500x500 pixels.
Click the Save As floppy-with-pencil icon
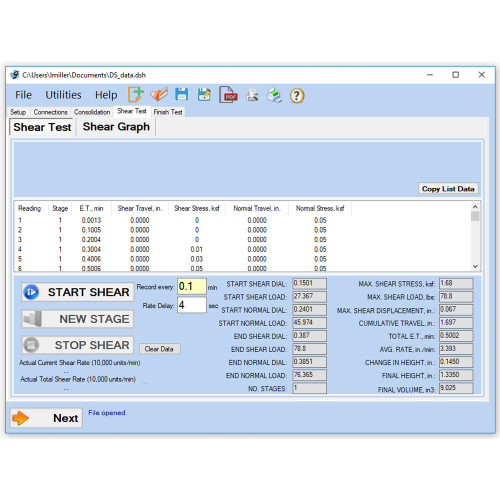(204, 95)
